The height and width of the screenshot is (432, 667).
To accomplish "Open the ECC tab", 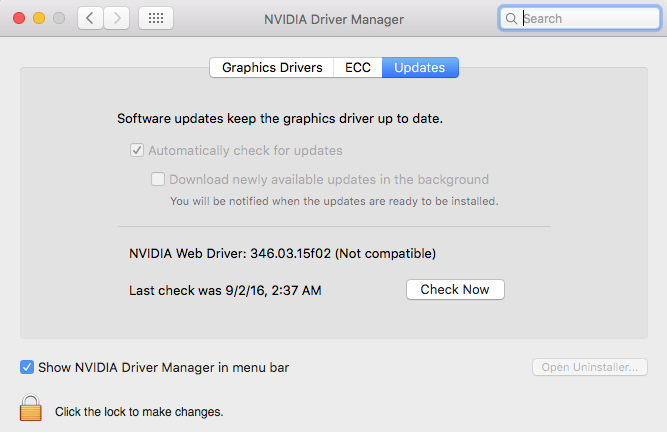I will tap(358, 68).
